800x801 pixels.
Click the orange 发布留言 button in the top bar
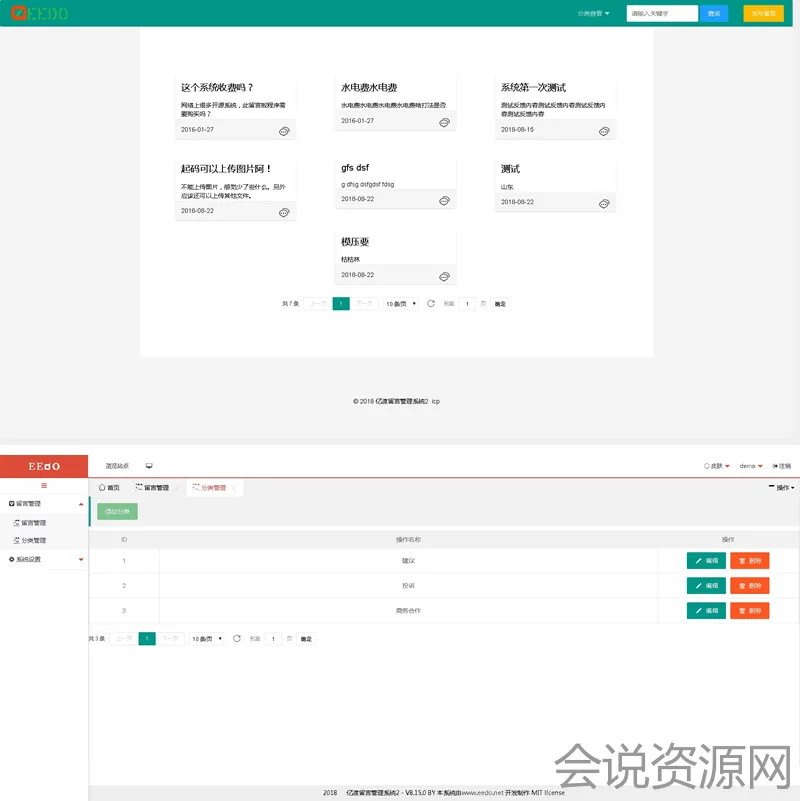point(763,14)
